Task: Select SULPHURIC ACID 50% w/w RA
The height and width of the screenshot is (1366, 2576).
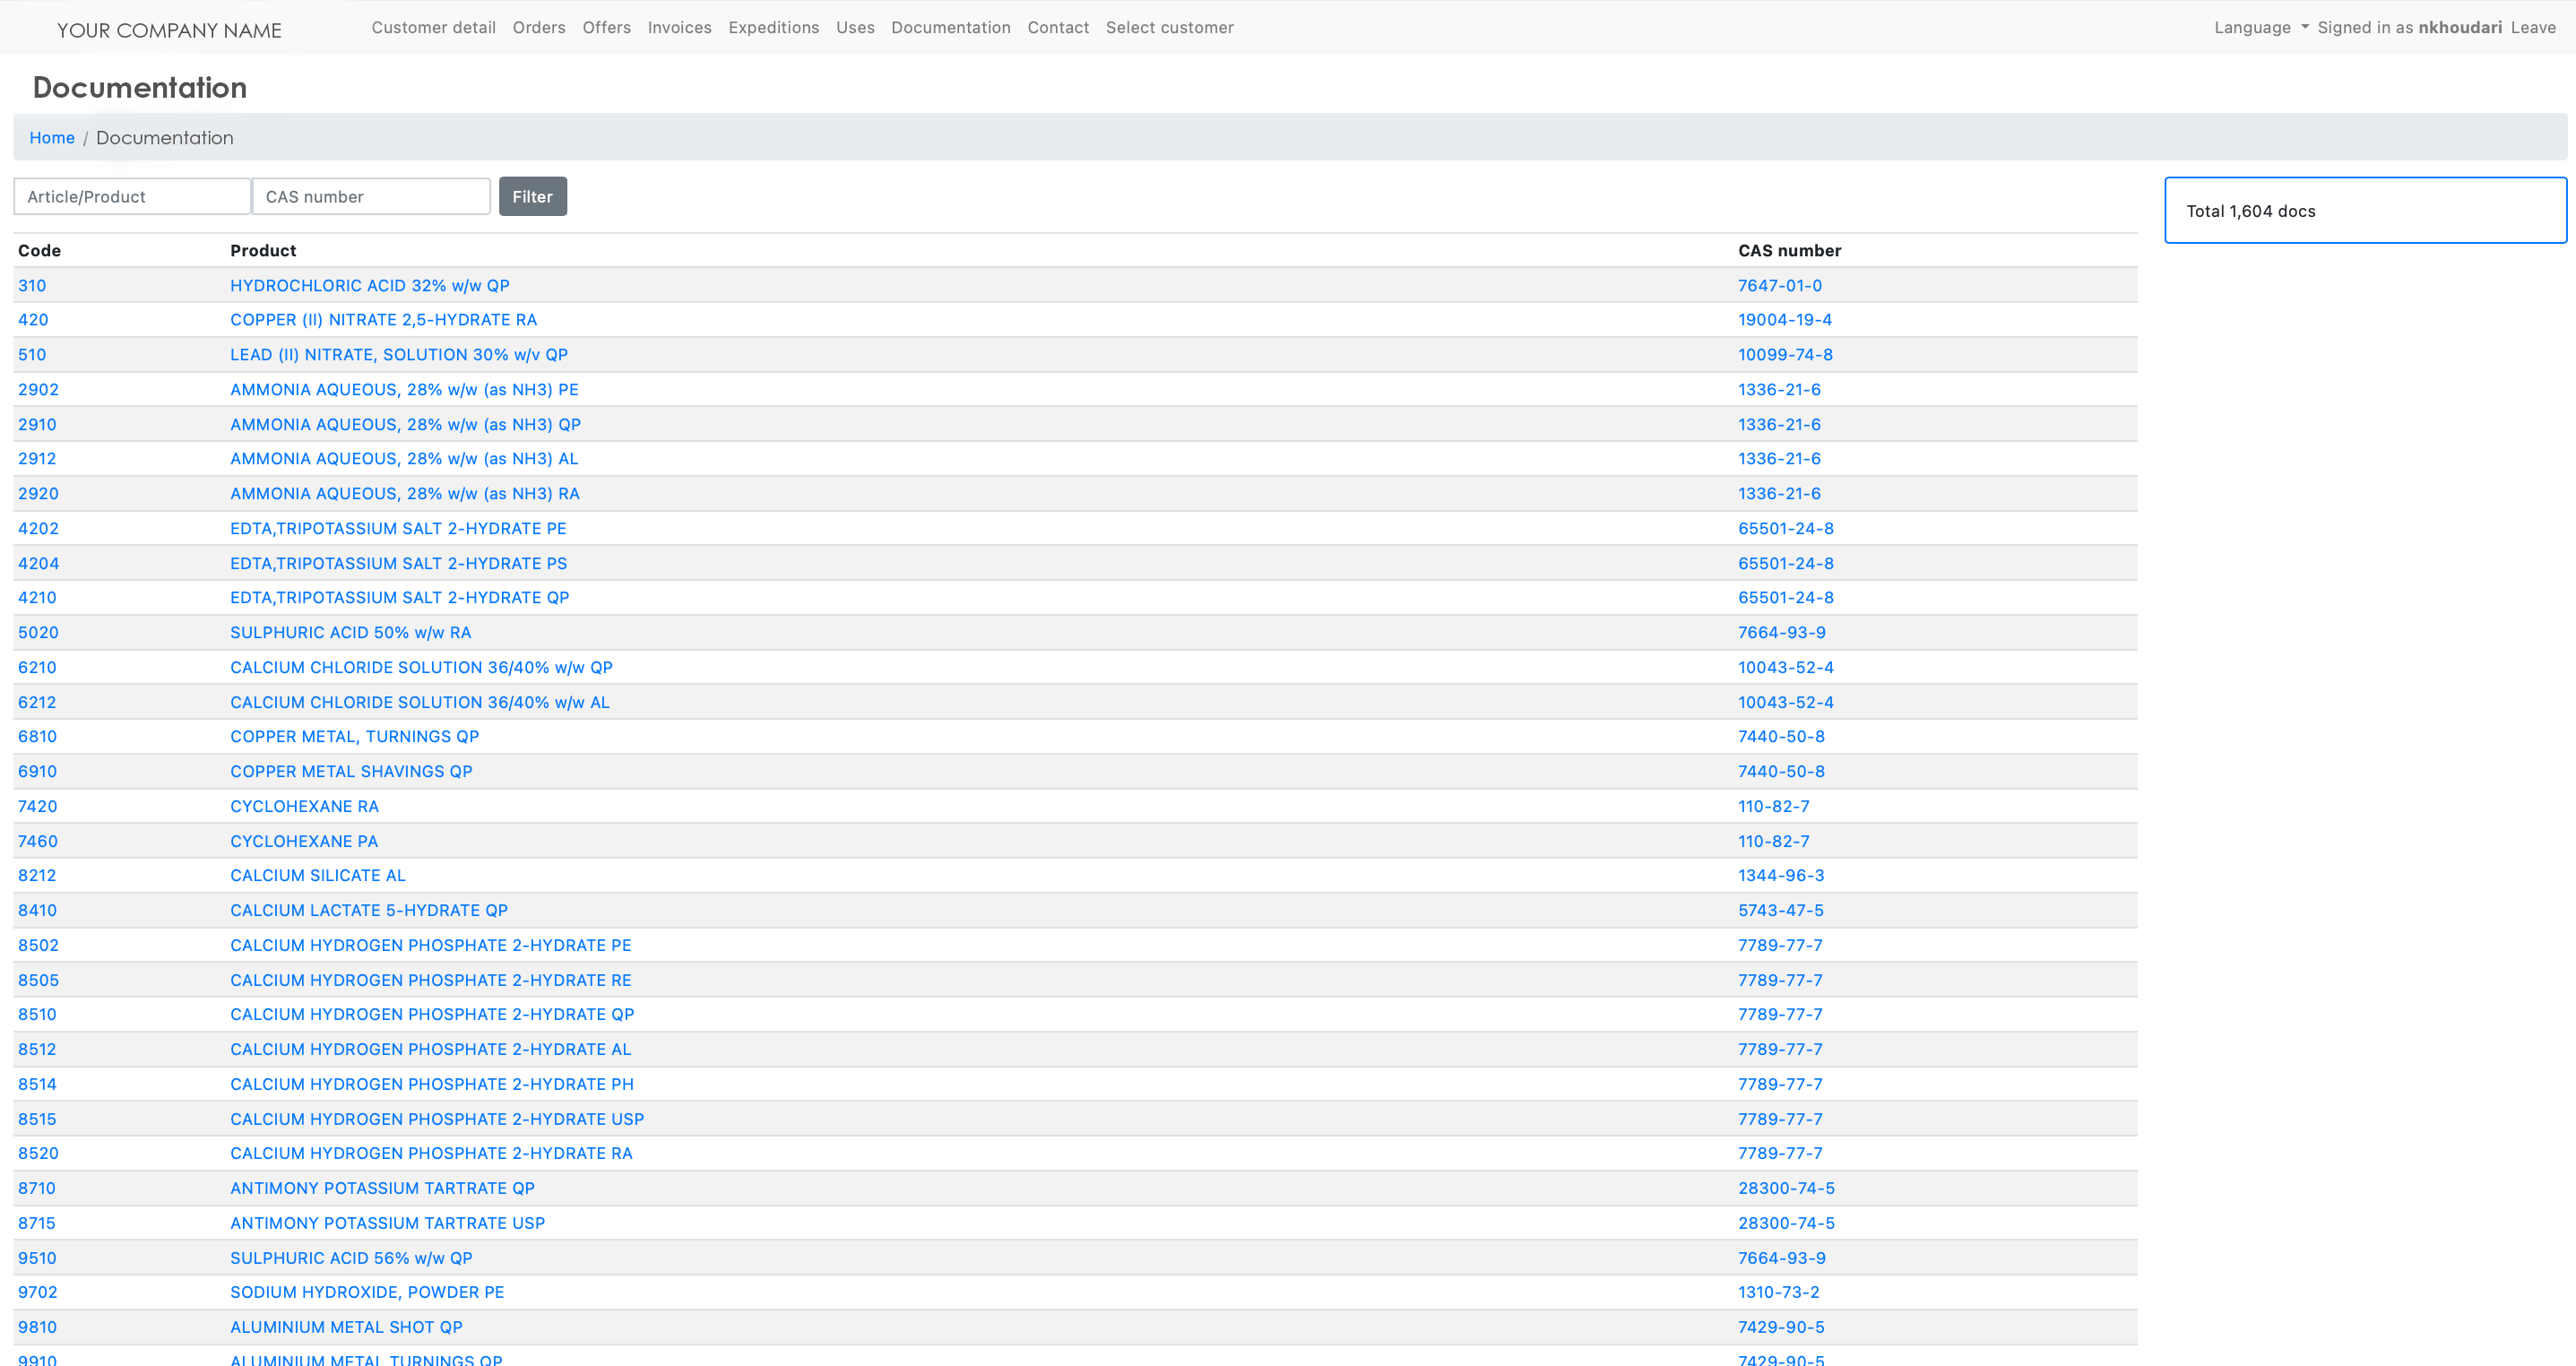Action: pos(350,633)
